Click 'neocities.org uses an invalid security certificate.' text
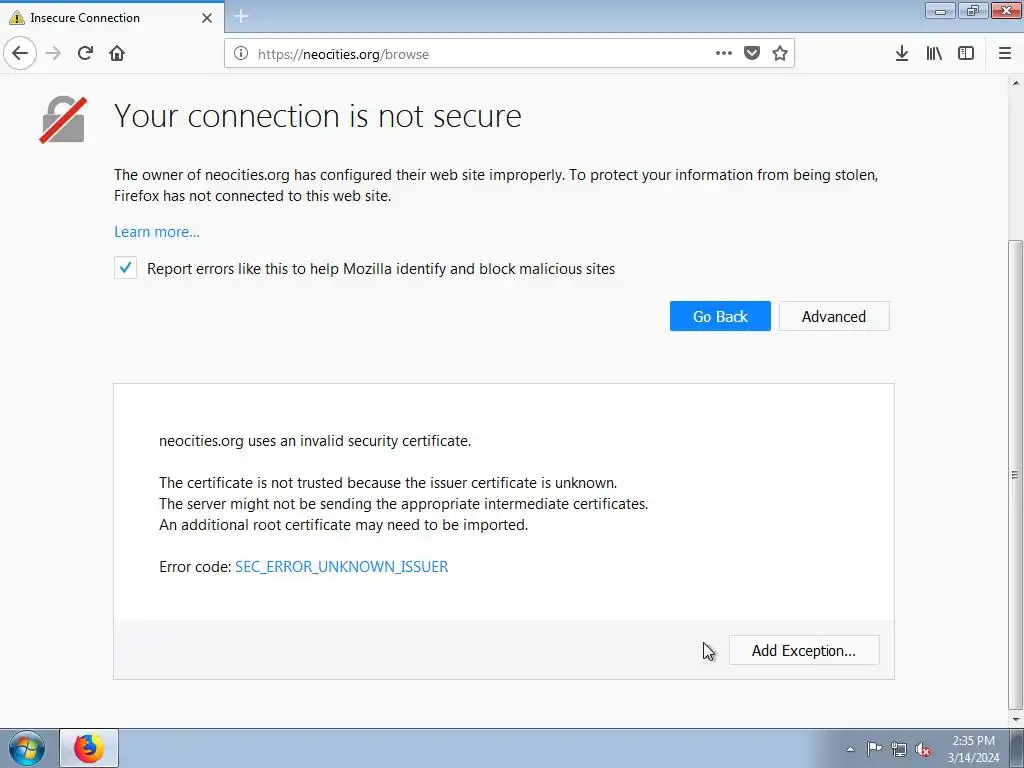 click(x=315, y=441)
